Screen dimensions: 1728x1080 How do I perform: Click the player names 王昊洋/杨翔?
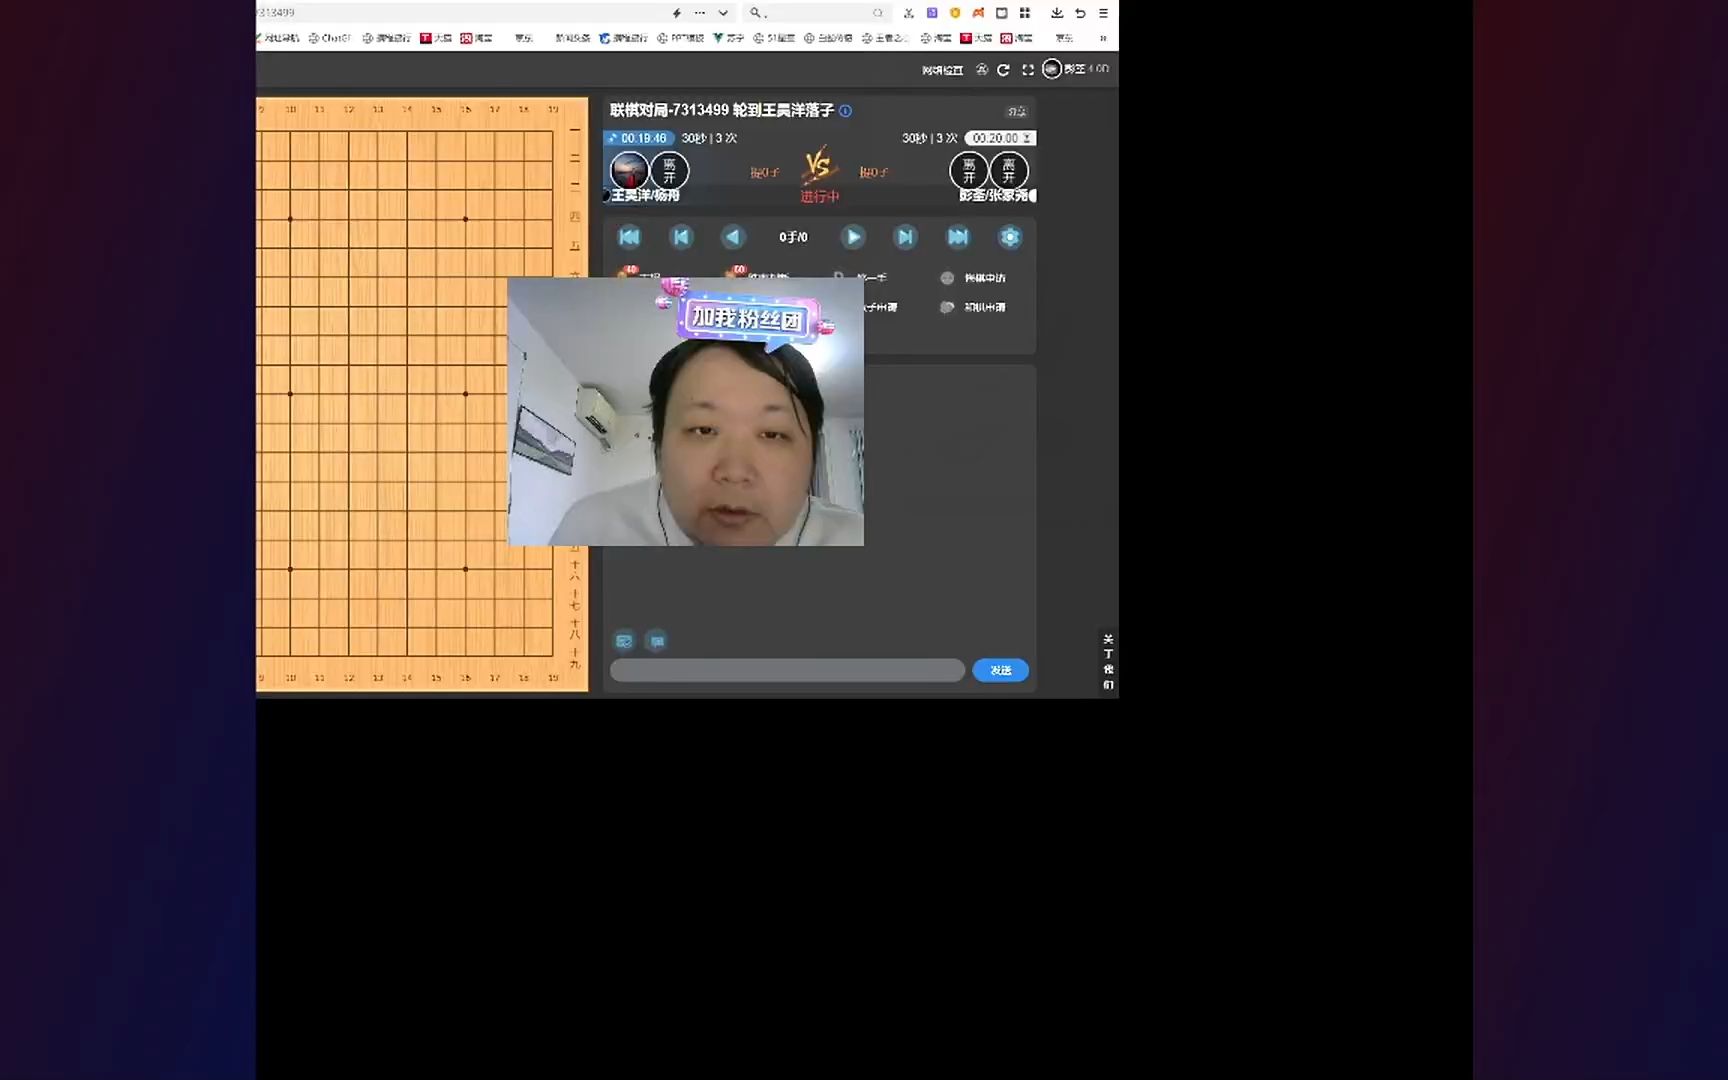point(645,195)
